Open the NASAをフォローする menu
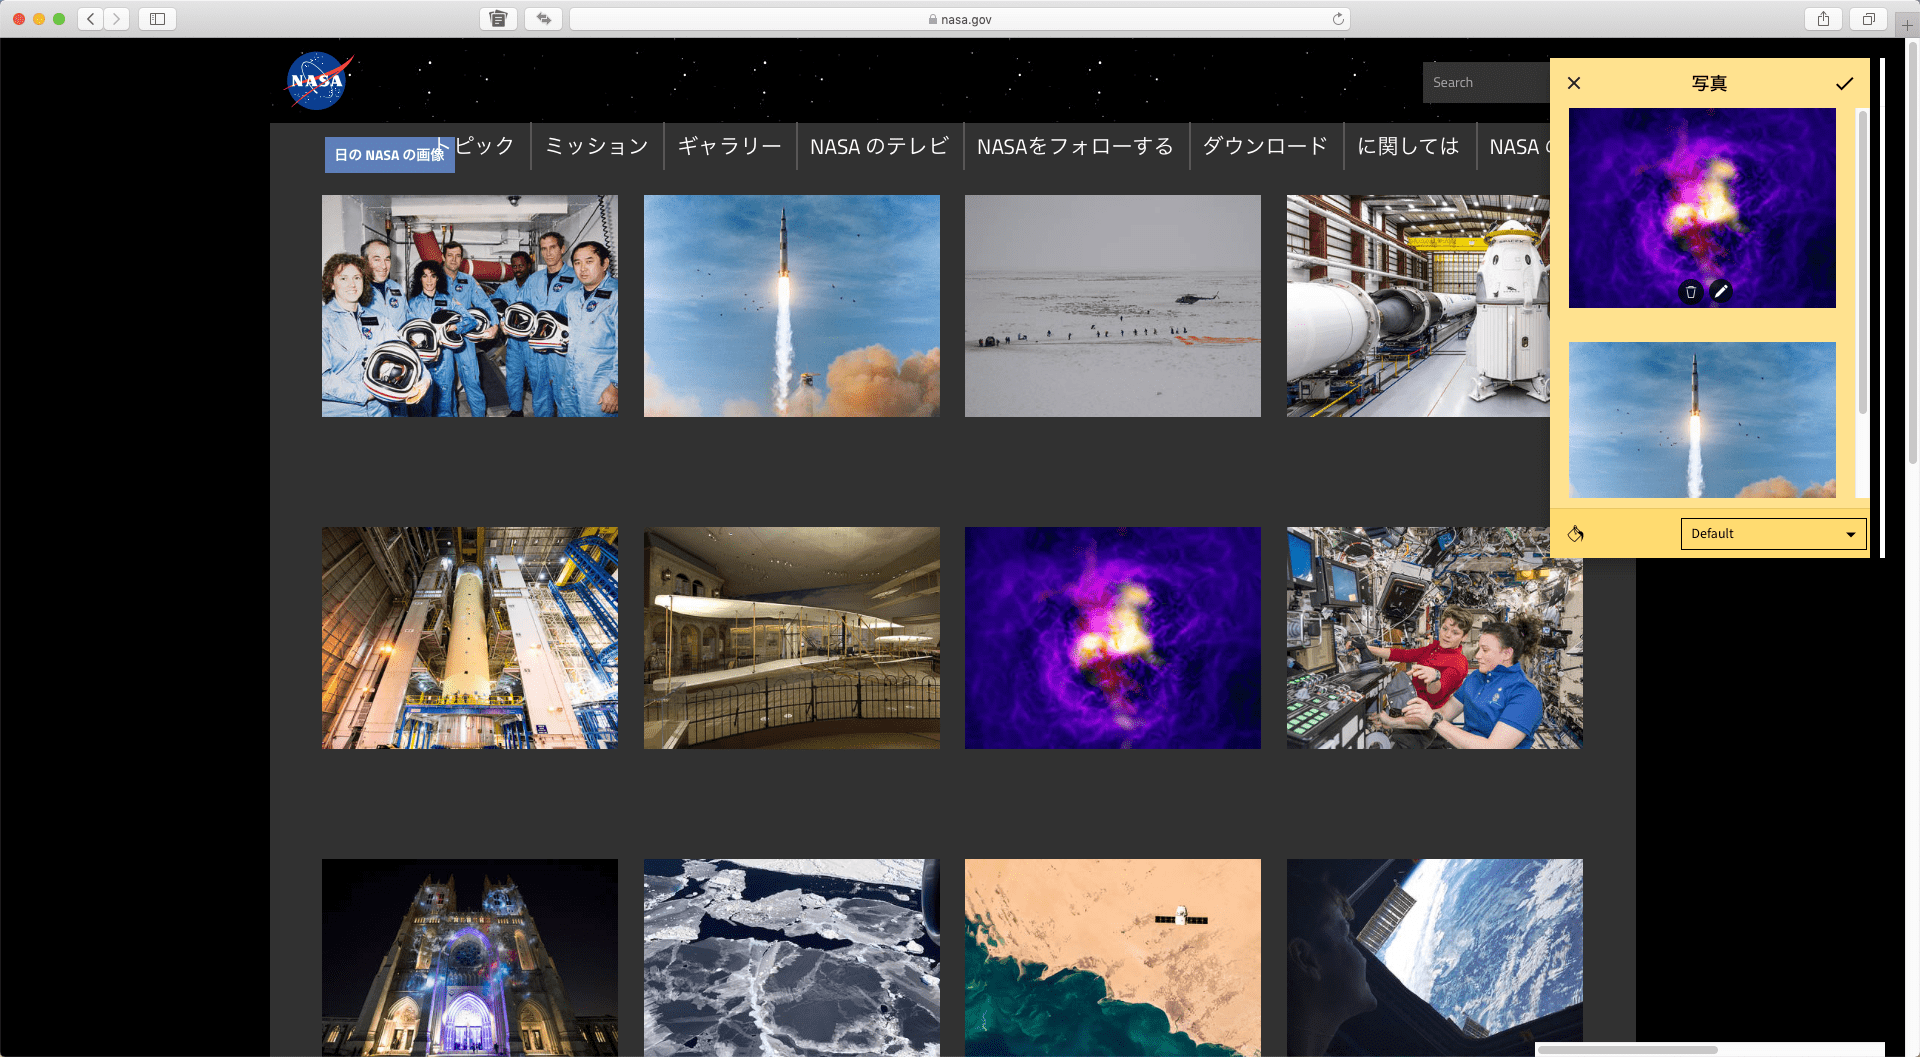Viewport: 1920px width, 1057px height. click(x=1075, y=146)
